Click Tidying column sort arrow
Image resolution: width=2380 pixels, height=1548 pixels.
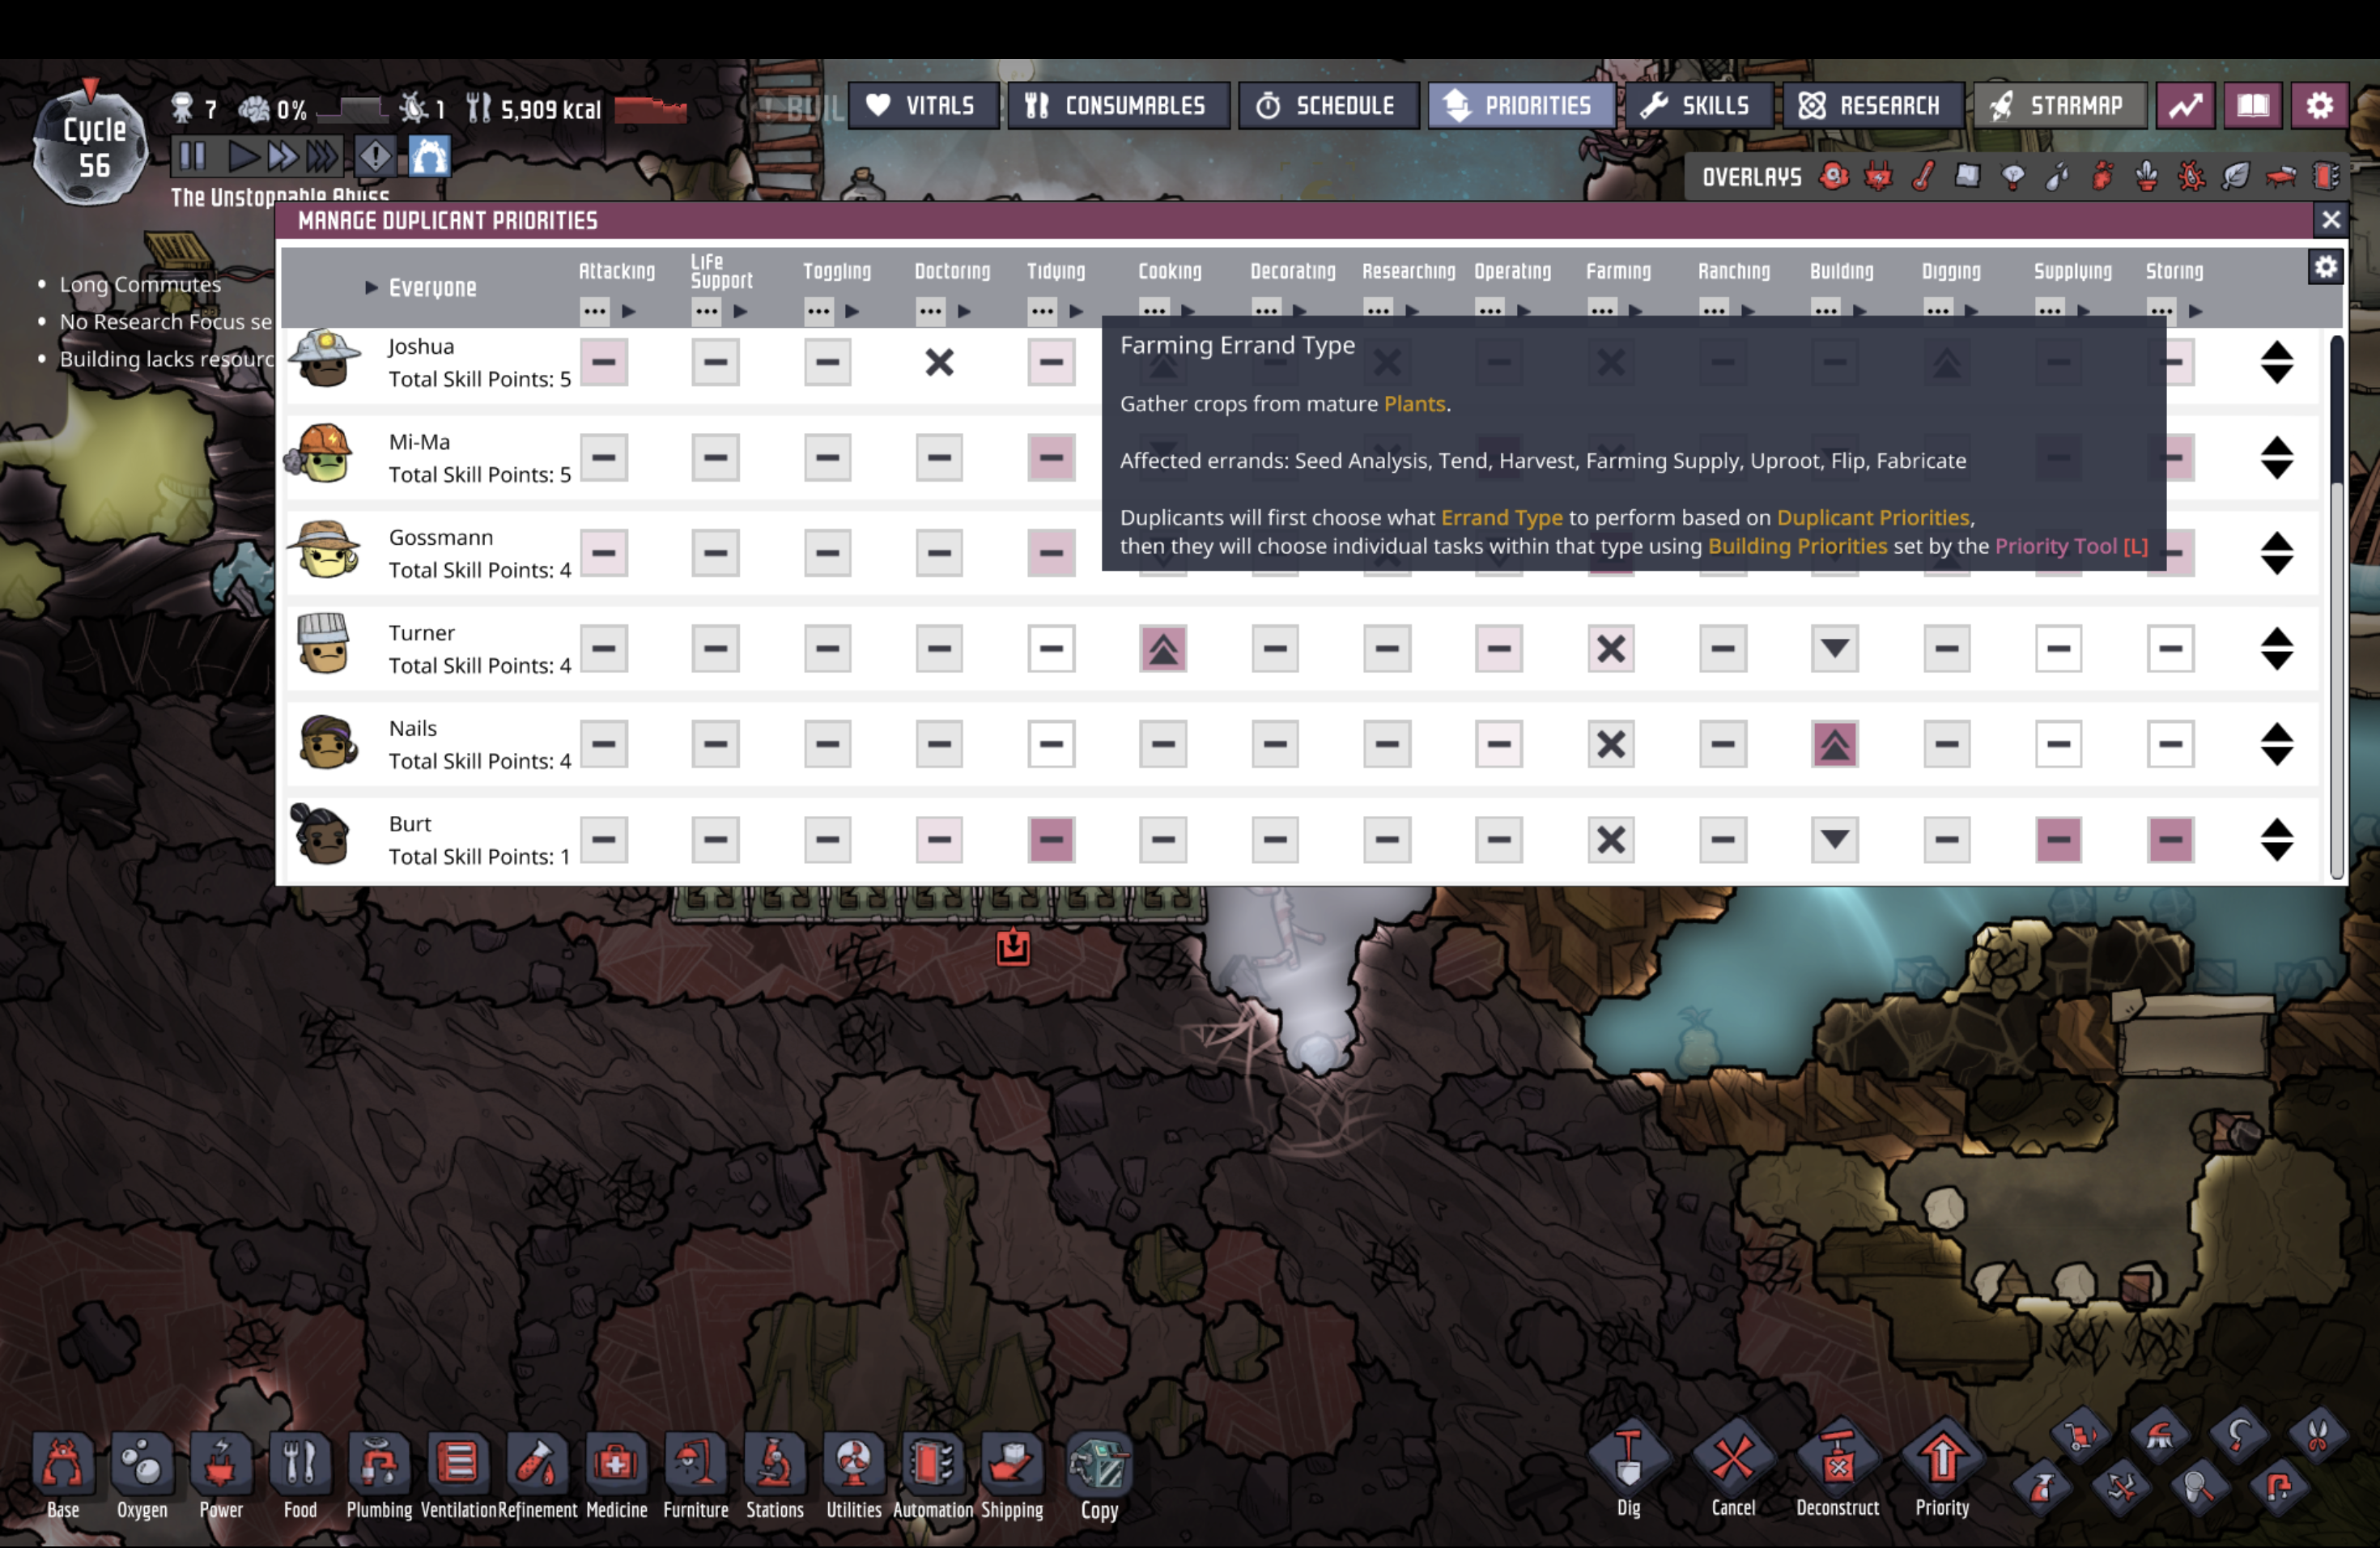click(1076, 311)
